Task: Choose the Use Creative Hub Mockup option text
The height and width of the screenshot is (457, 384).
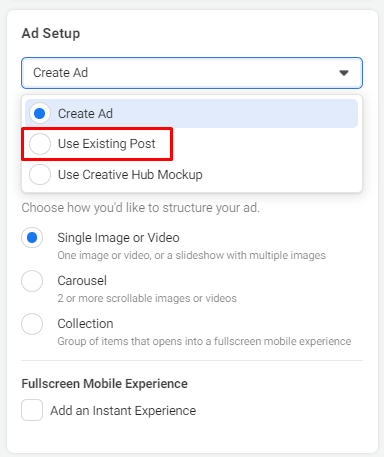Action: pos(130,175)
